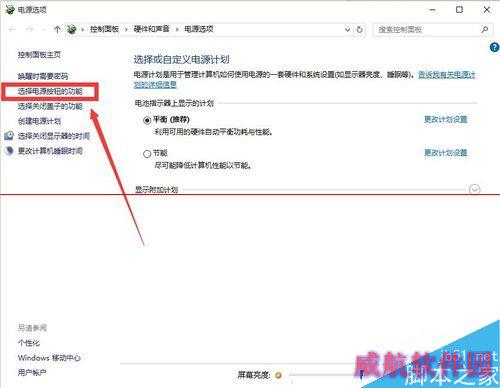Image resolution: width=500 pixels, height=388 pixels.
Task: Click the power options title bar icon
Action: pyautogui.click(x=10, y=10)
